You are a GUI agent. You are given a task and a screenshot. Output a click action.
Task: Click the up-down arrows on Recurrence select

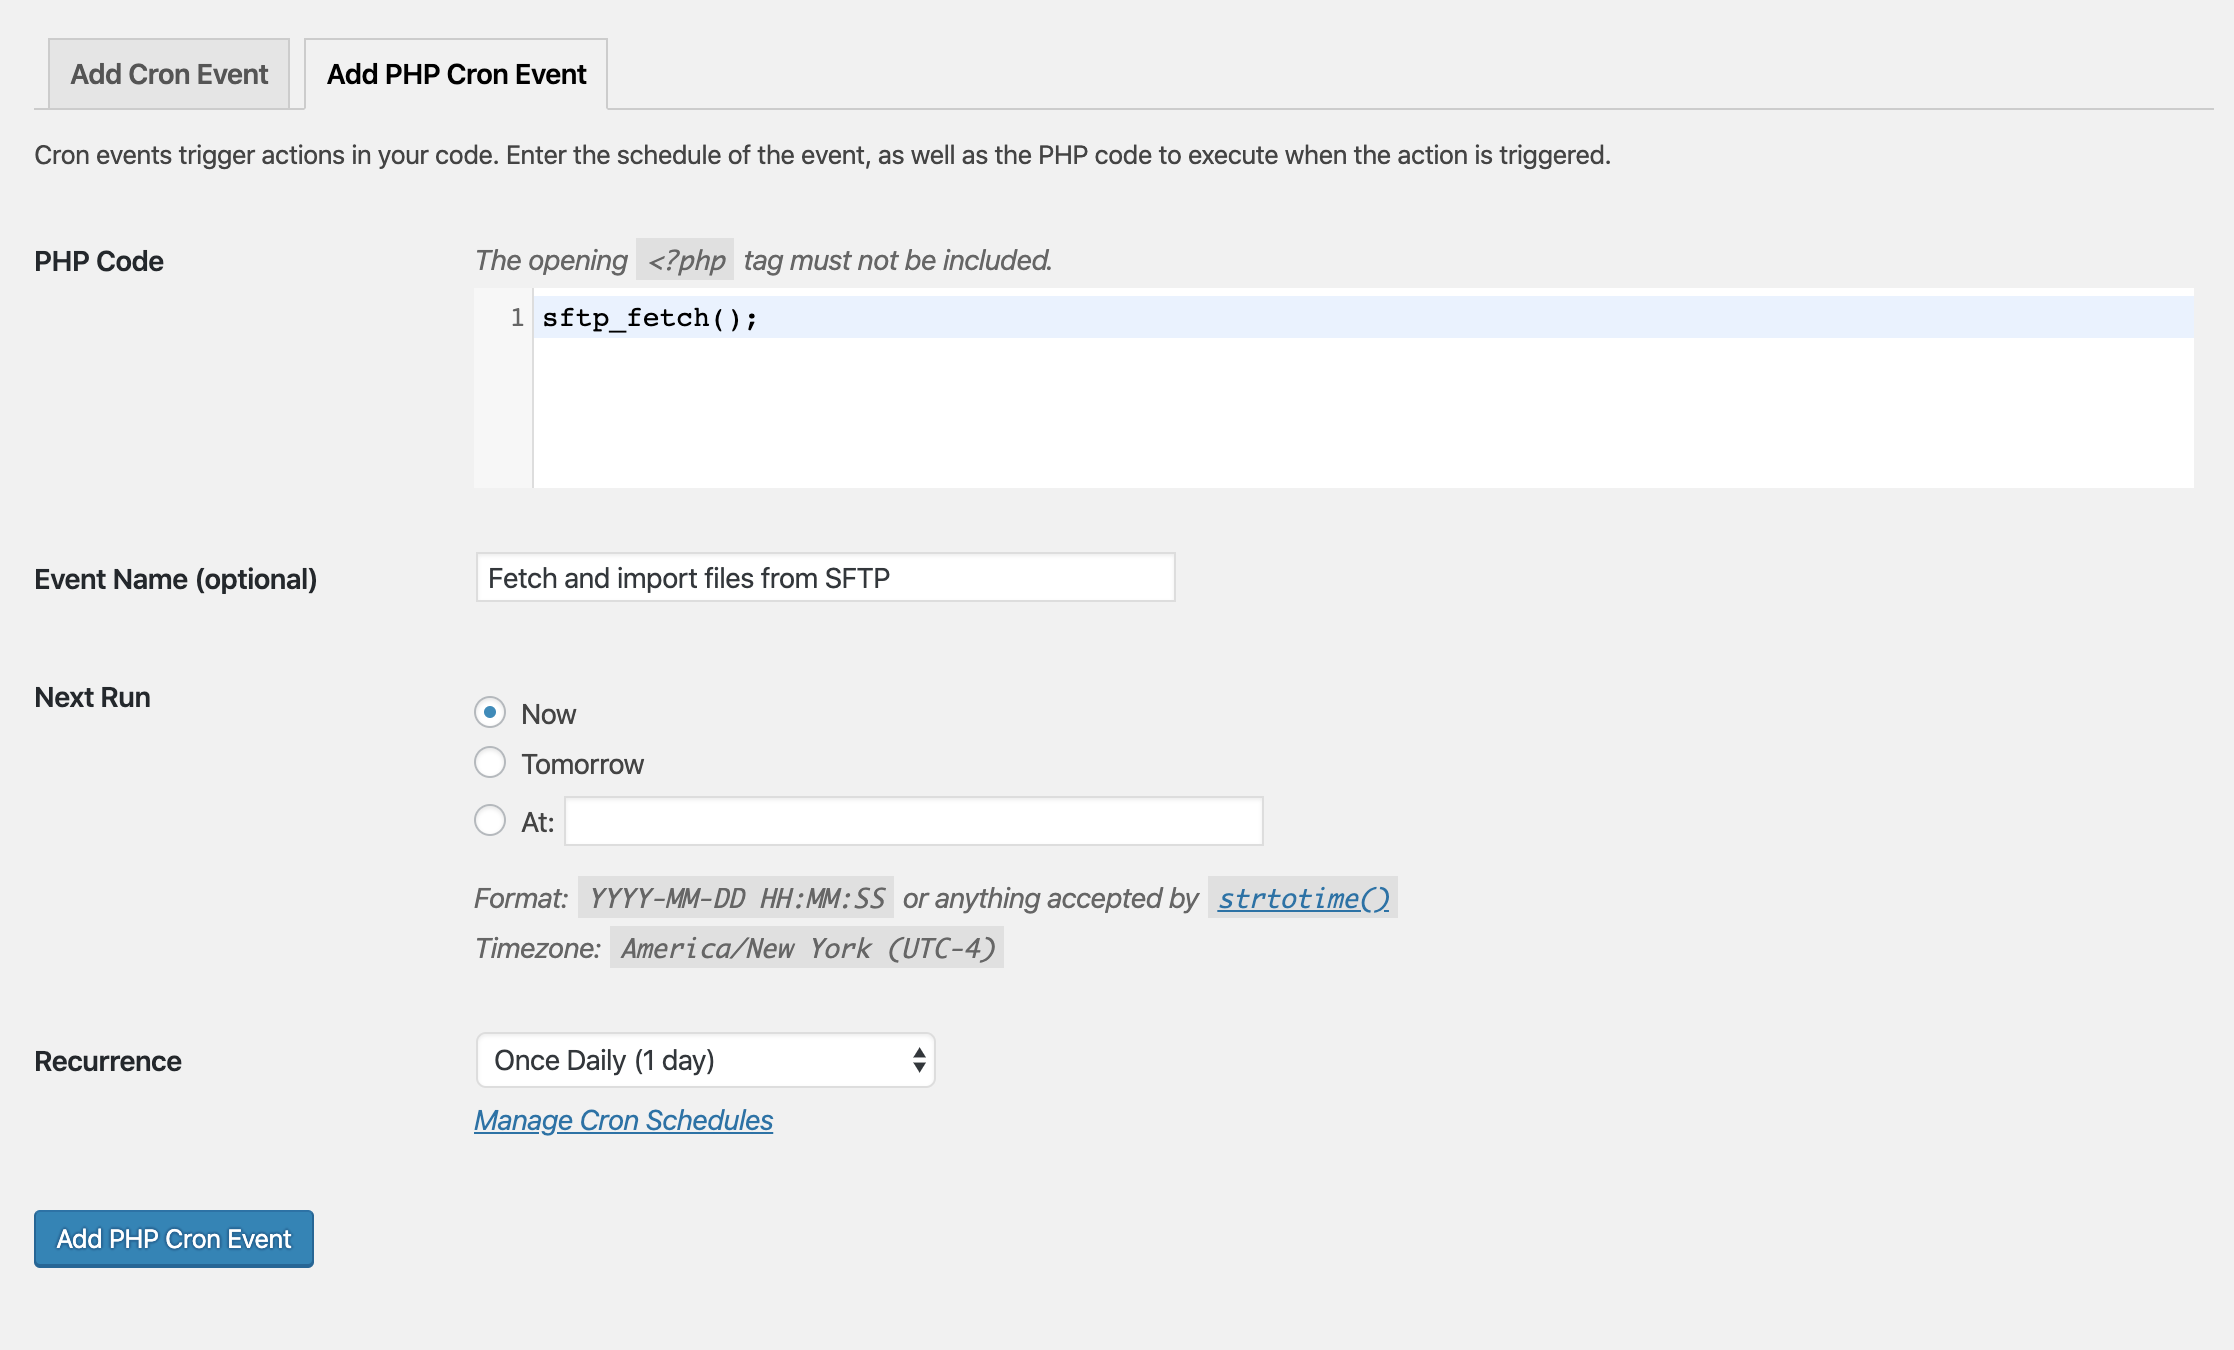click(918, 1060)
